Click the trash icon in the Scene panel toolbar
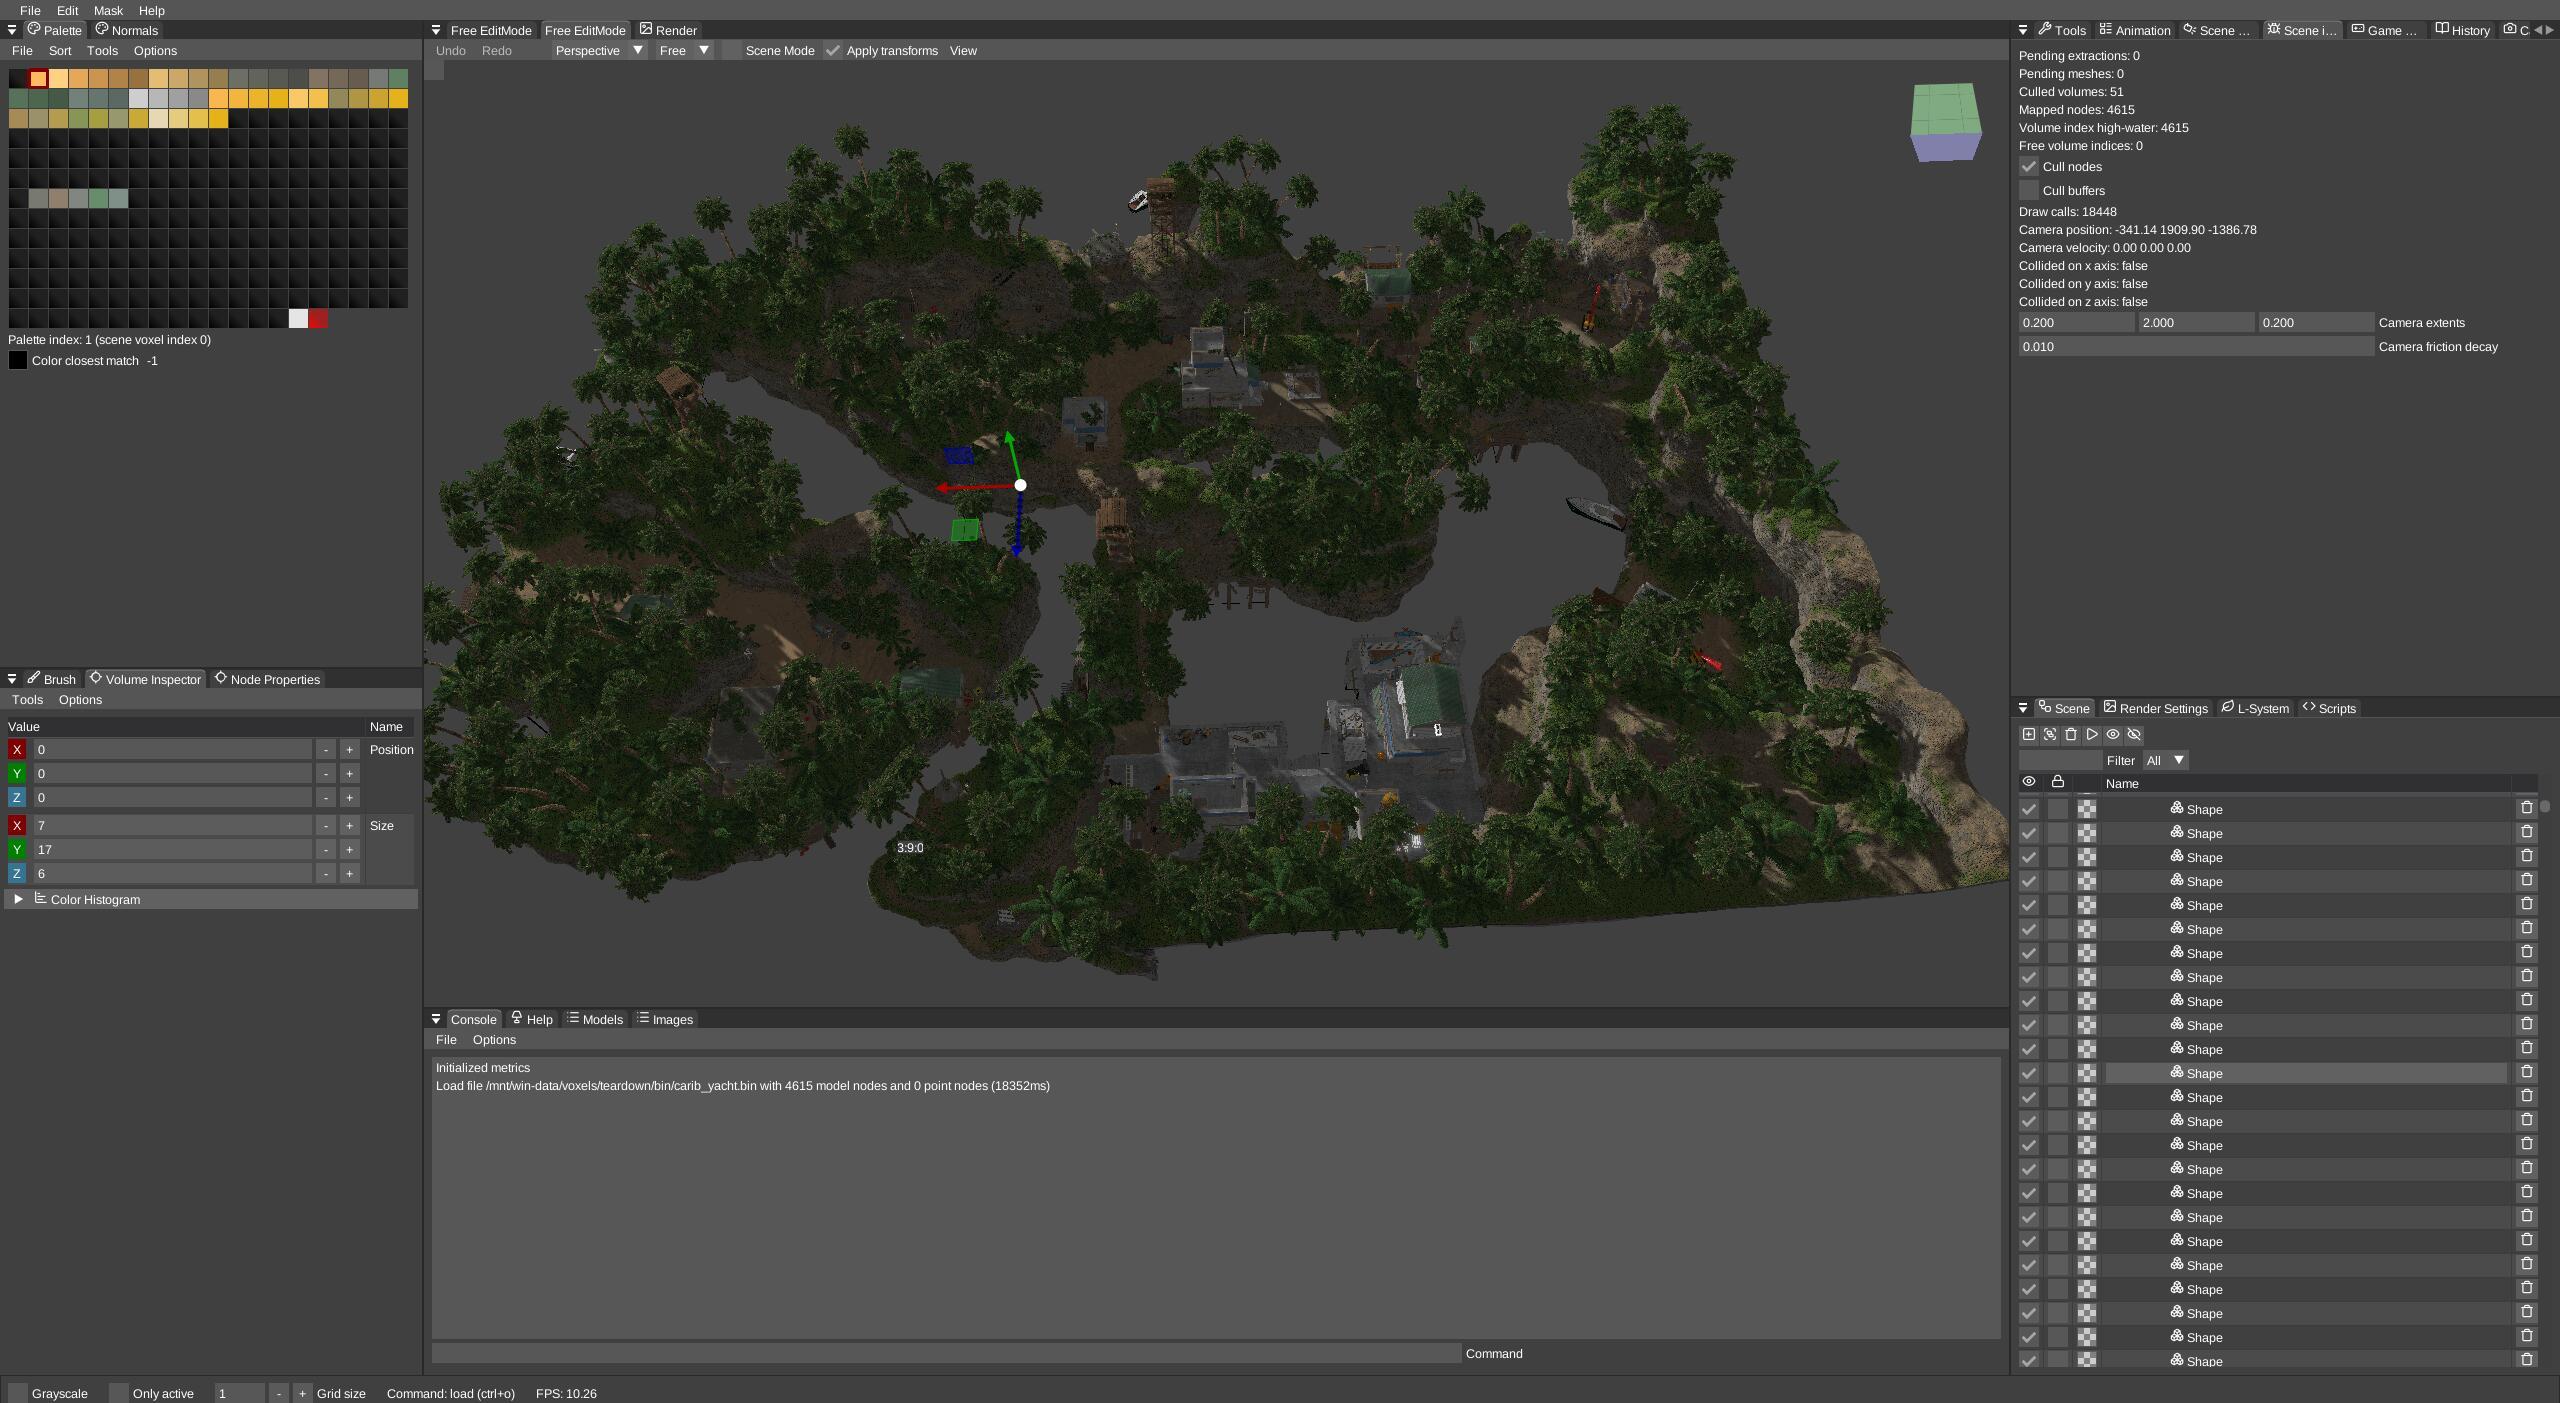This screenshot has height=1403, width=2560. 2070,734
